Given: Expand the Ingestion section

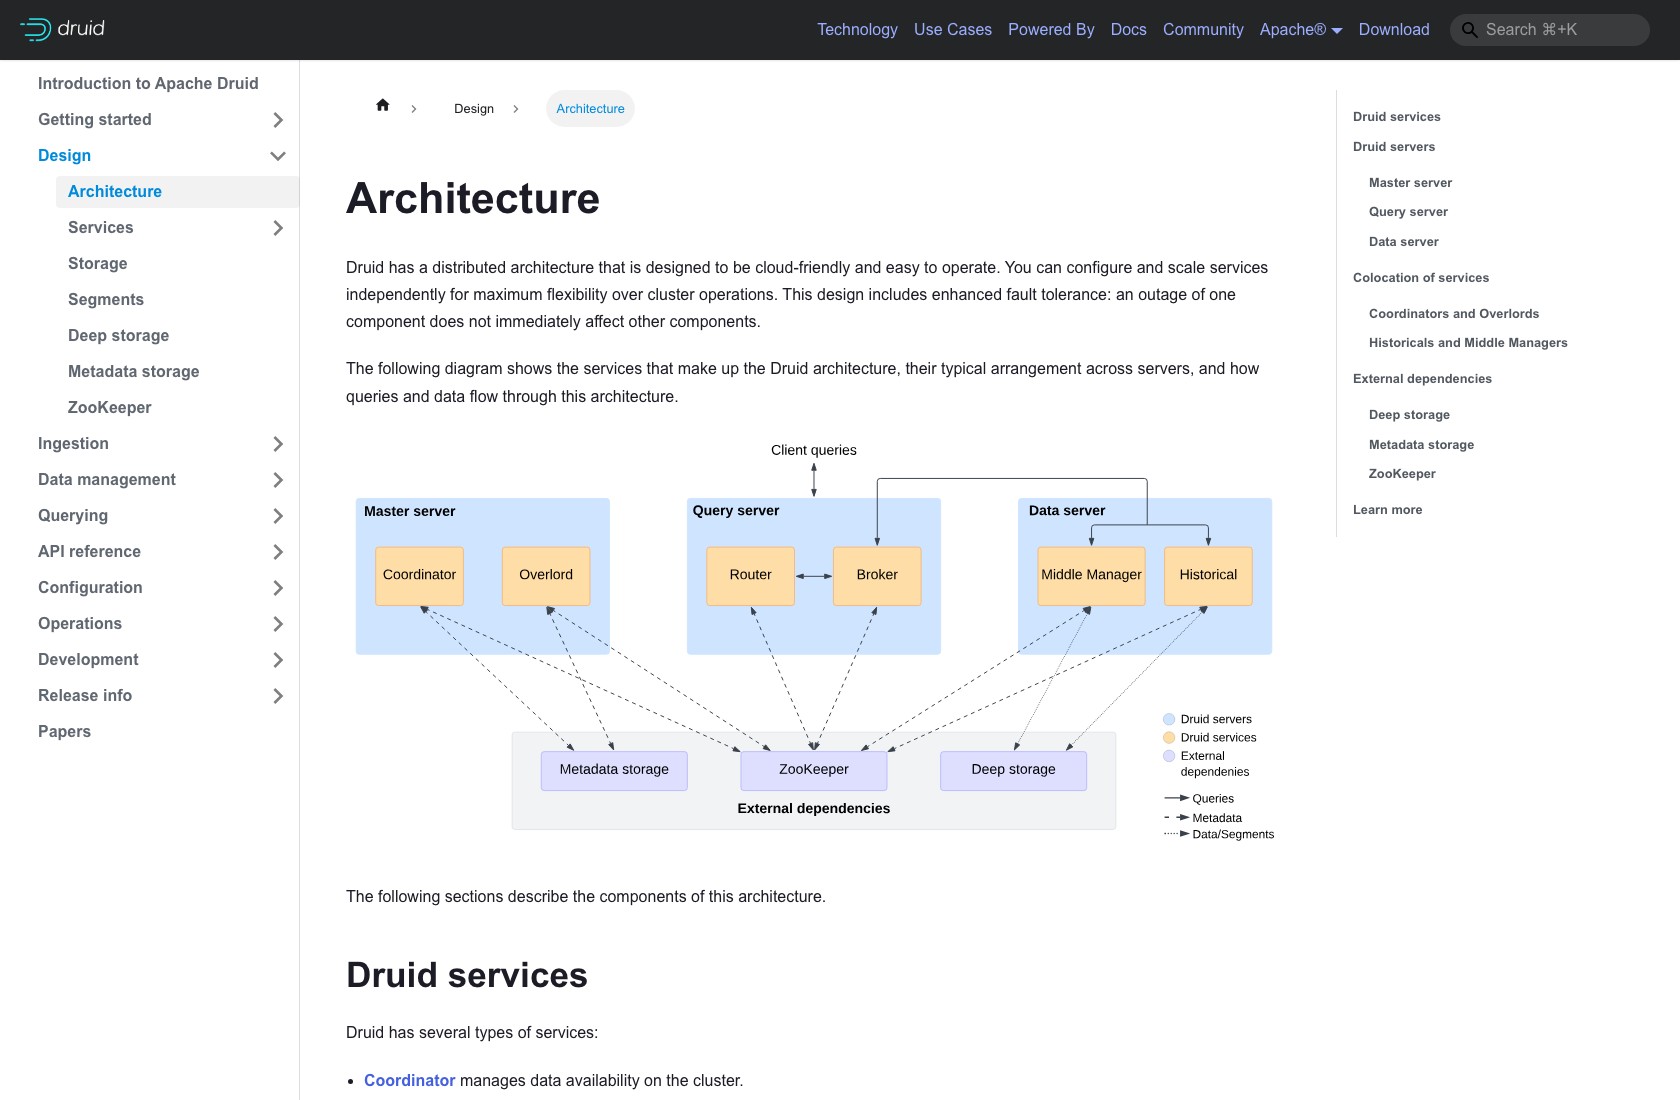Looking at the screenshot, I should (x=278, y=444).
